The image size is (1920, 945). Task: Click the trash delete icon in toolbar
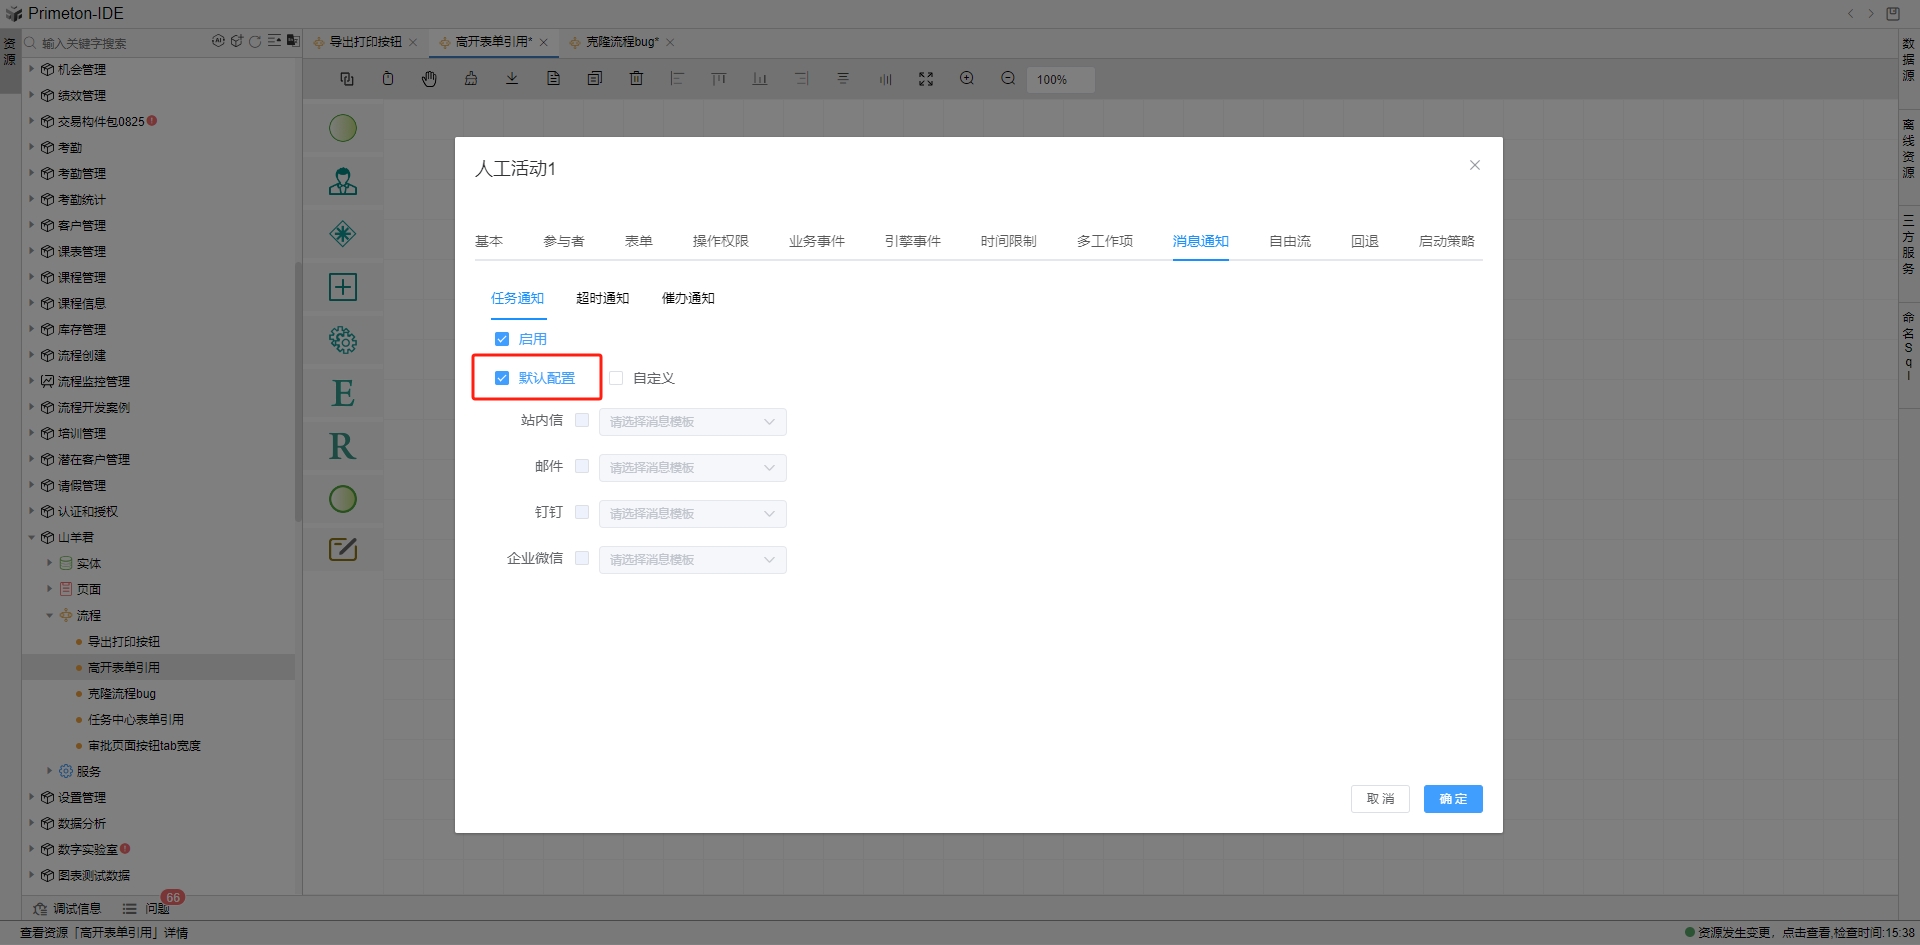pos(636,79)
